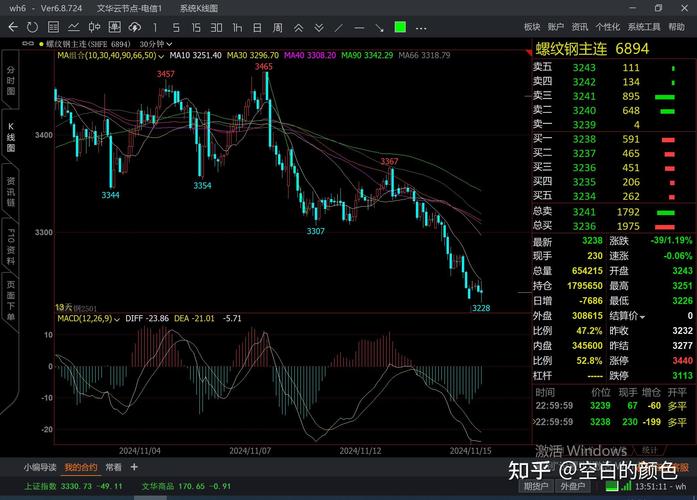Switch to 15 minute period
This screenshot has width=697, height=500.
point(196,27)
